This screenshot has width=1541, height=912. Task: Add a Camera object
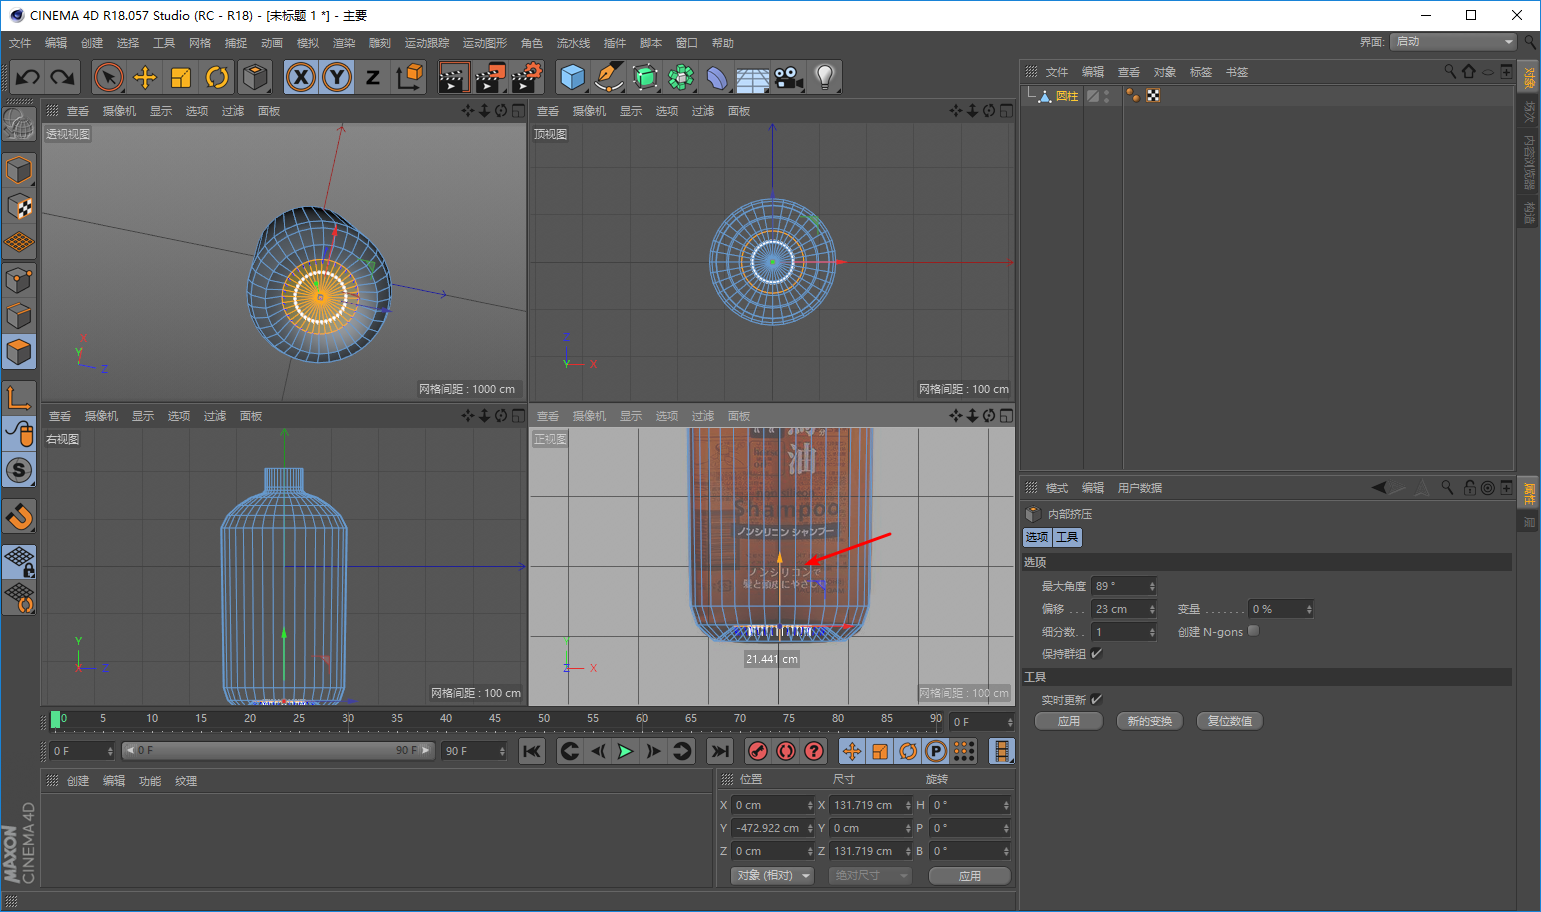click(789, 77)
